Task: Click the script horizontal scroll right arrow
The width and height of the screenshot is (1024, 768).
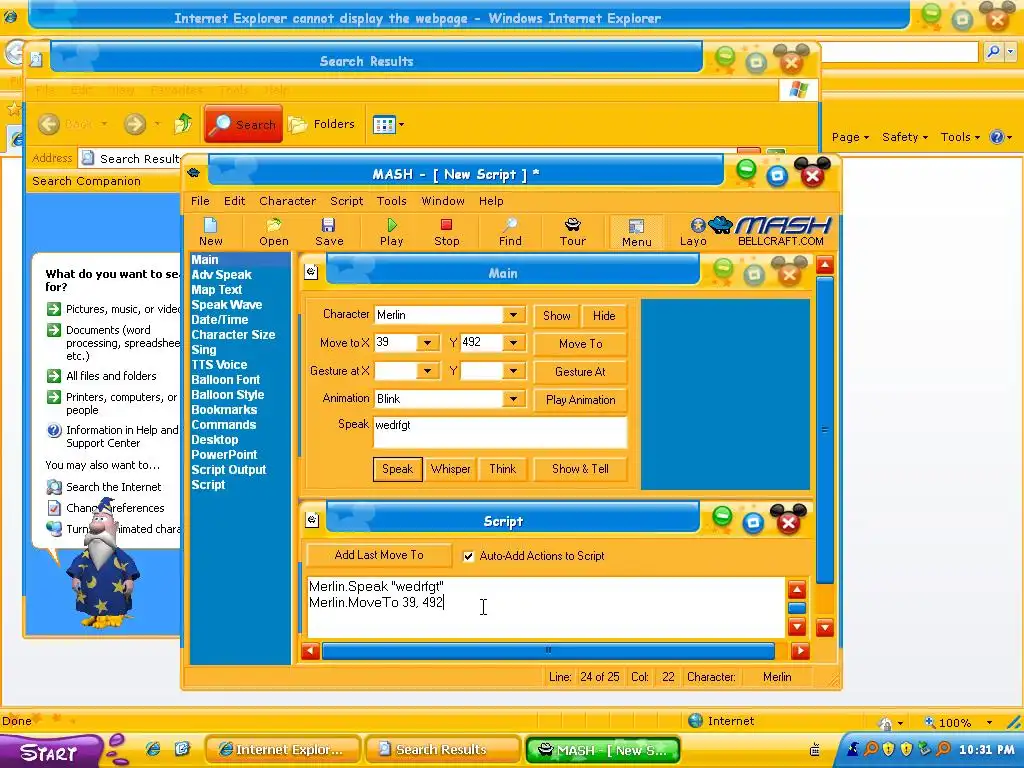Action: click(x=800, y=650)
